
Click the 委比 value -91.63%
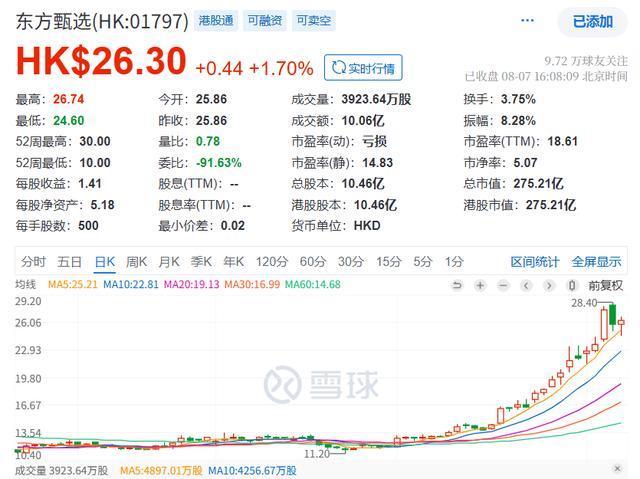pyautogui.click(x=219, y=163)
